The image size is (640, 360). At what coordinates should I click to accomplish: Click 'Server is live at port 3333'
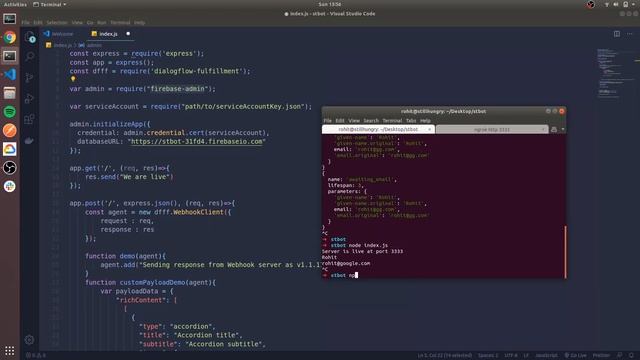tap(362, 251)
